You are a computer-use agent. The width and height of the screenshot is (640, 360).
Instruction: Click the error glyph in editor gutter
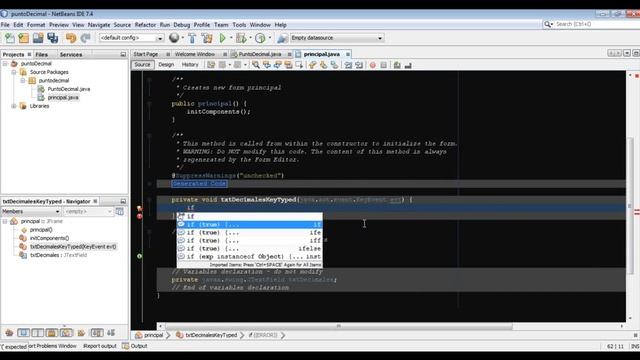pyautogui.click(x=140, y=216)
